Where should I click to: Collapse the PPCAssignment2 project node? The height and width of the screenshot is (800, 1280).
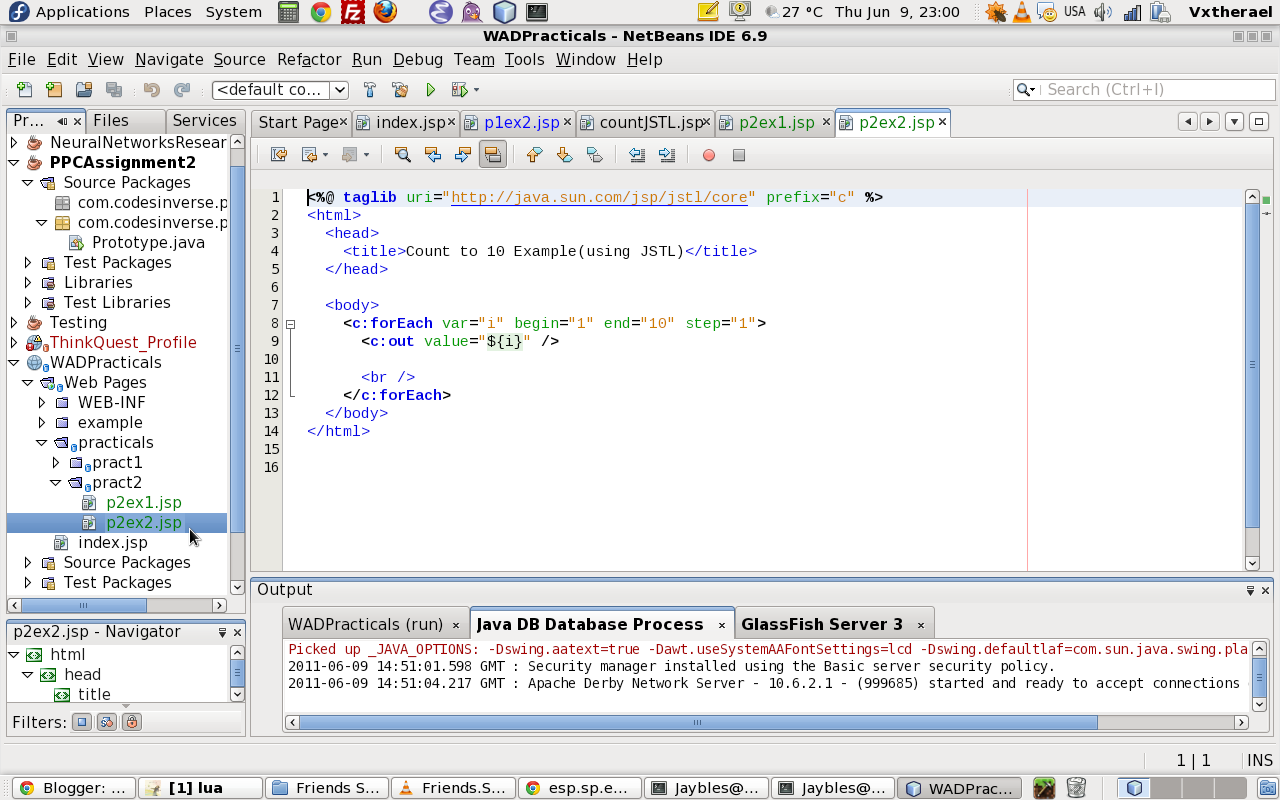click(x=14, y=162)
